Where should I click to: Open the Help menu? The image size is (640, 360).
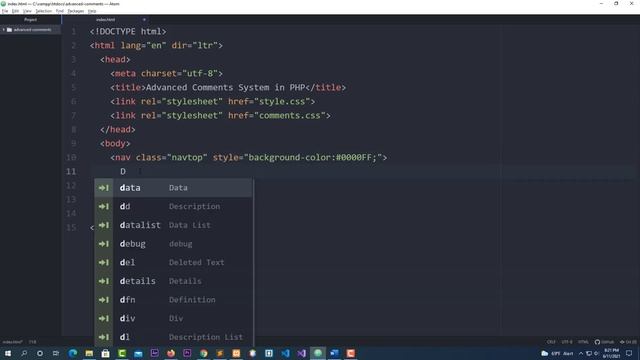pos(92,11)
